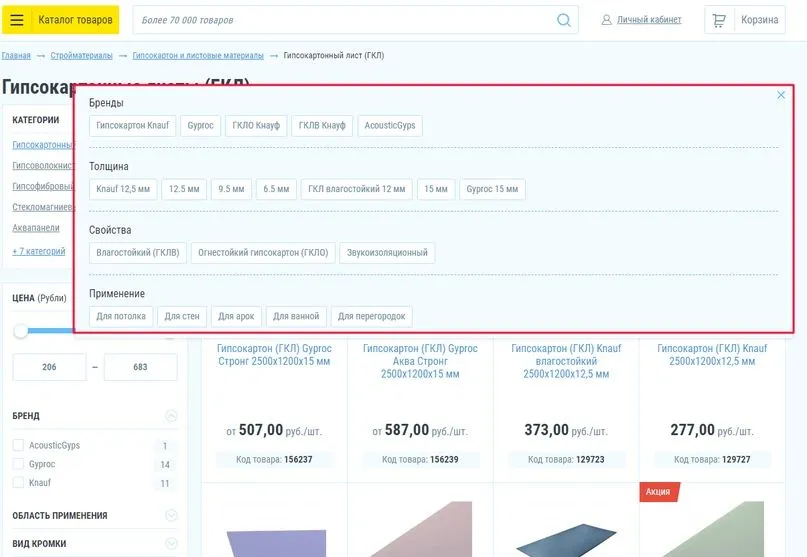Select the AcousticGyps brand tag

(x=390, y=126)
